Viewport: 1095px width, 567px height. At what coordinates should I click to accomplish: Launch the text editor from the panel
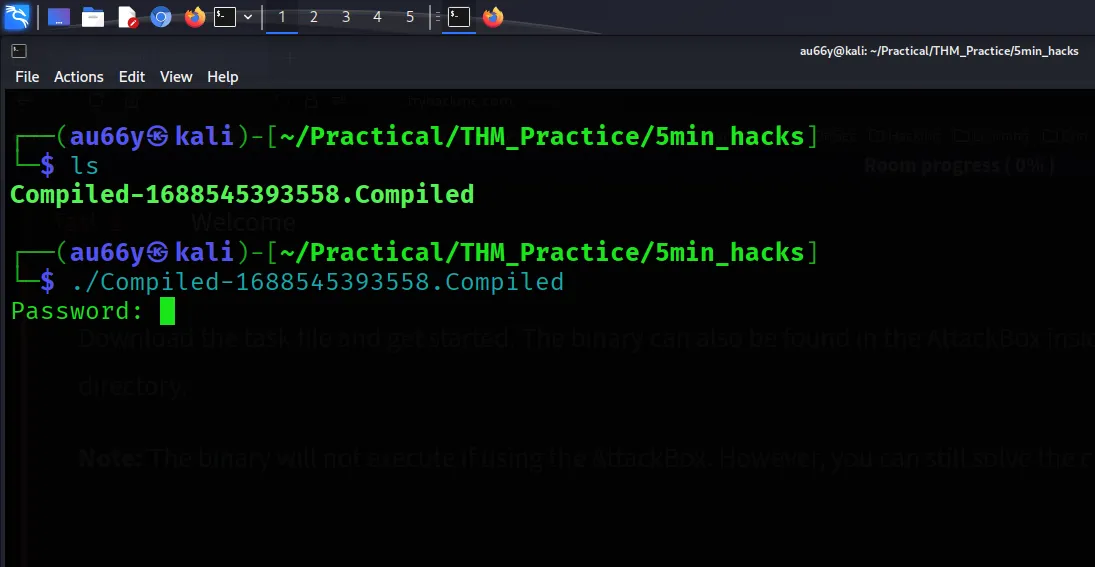tap(127, 17)
